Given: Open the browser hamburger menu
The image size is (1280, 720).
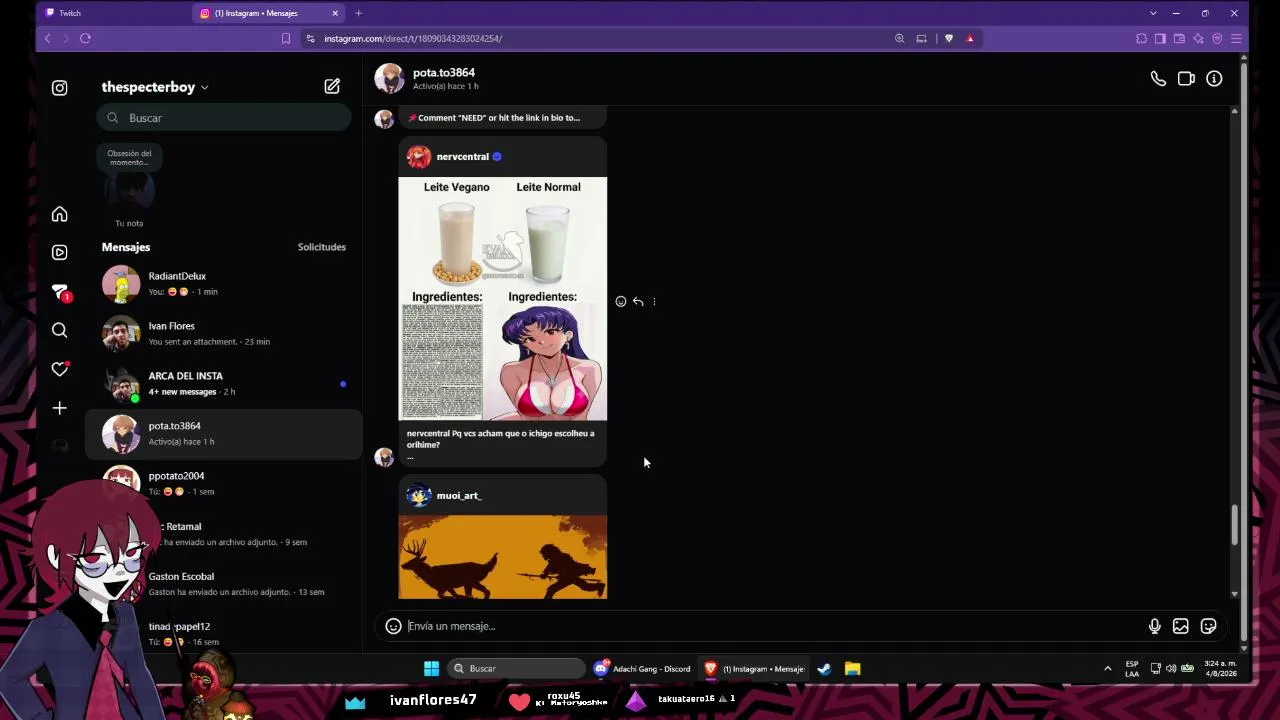Looking at the screenshot, I should pos(1236,38).
